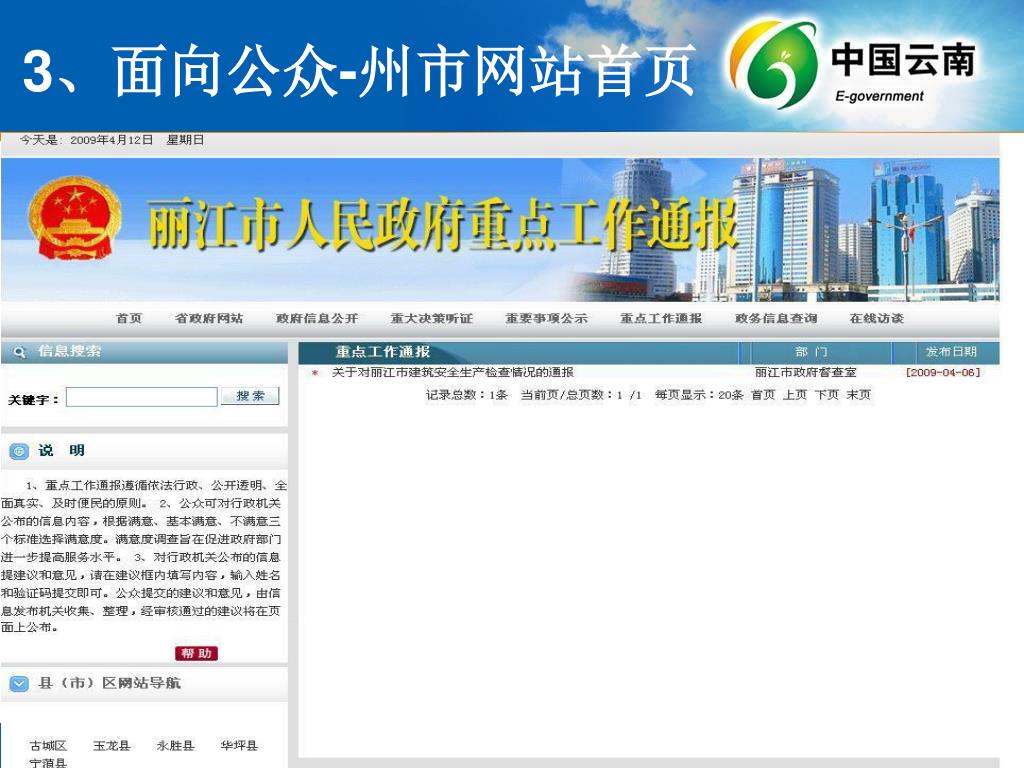The width and height of the screenshot is (1024, 768).
Task: Click the 每页显示：20条 text
Action: coord(699,395)
